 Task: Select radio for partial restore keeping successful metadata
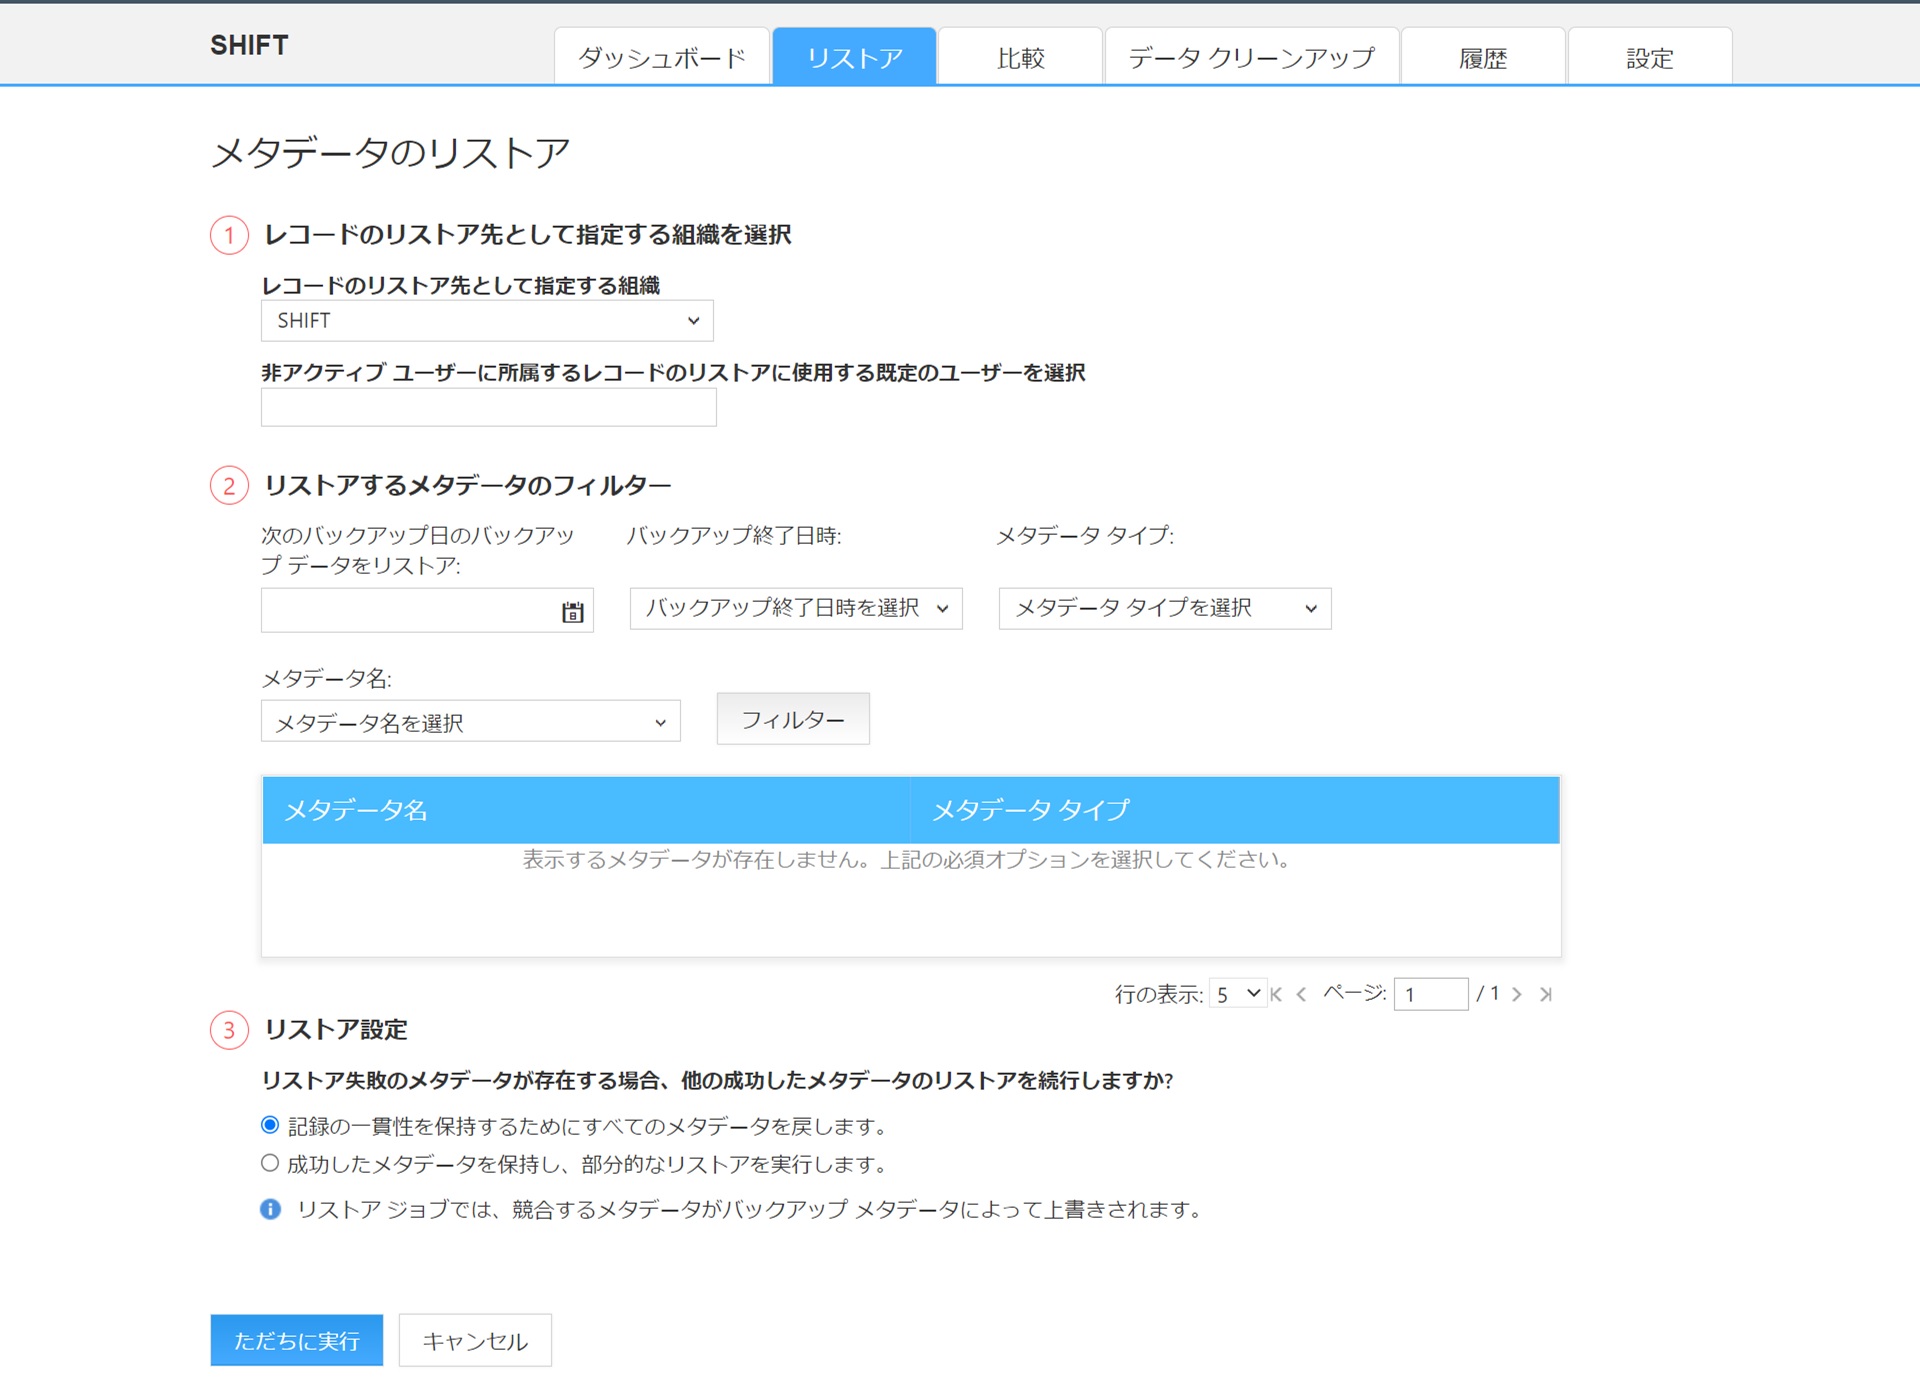[270, 1163]
